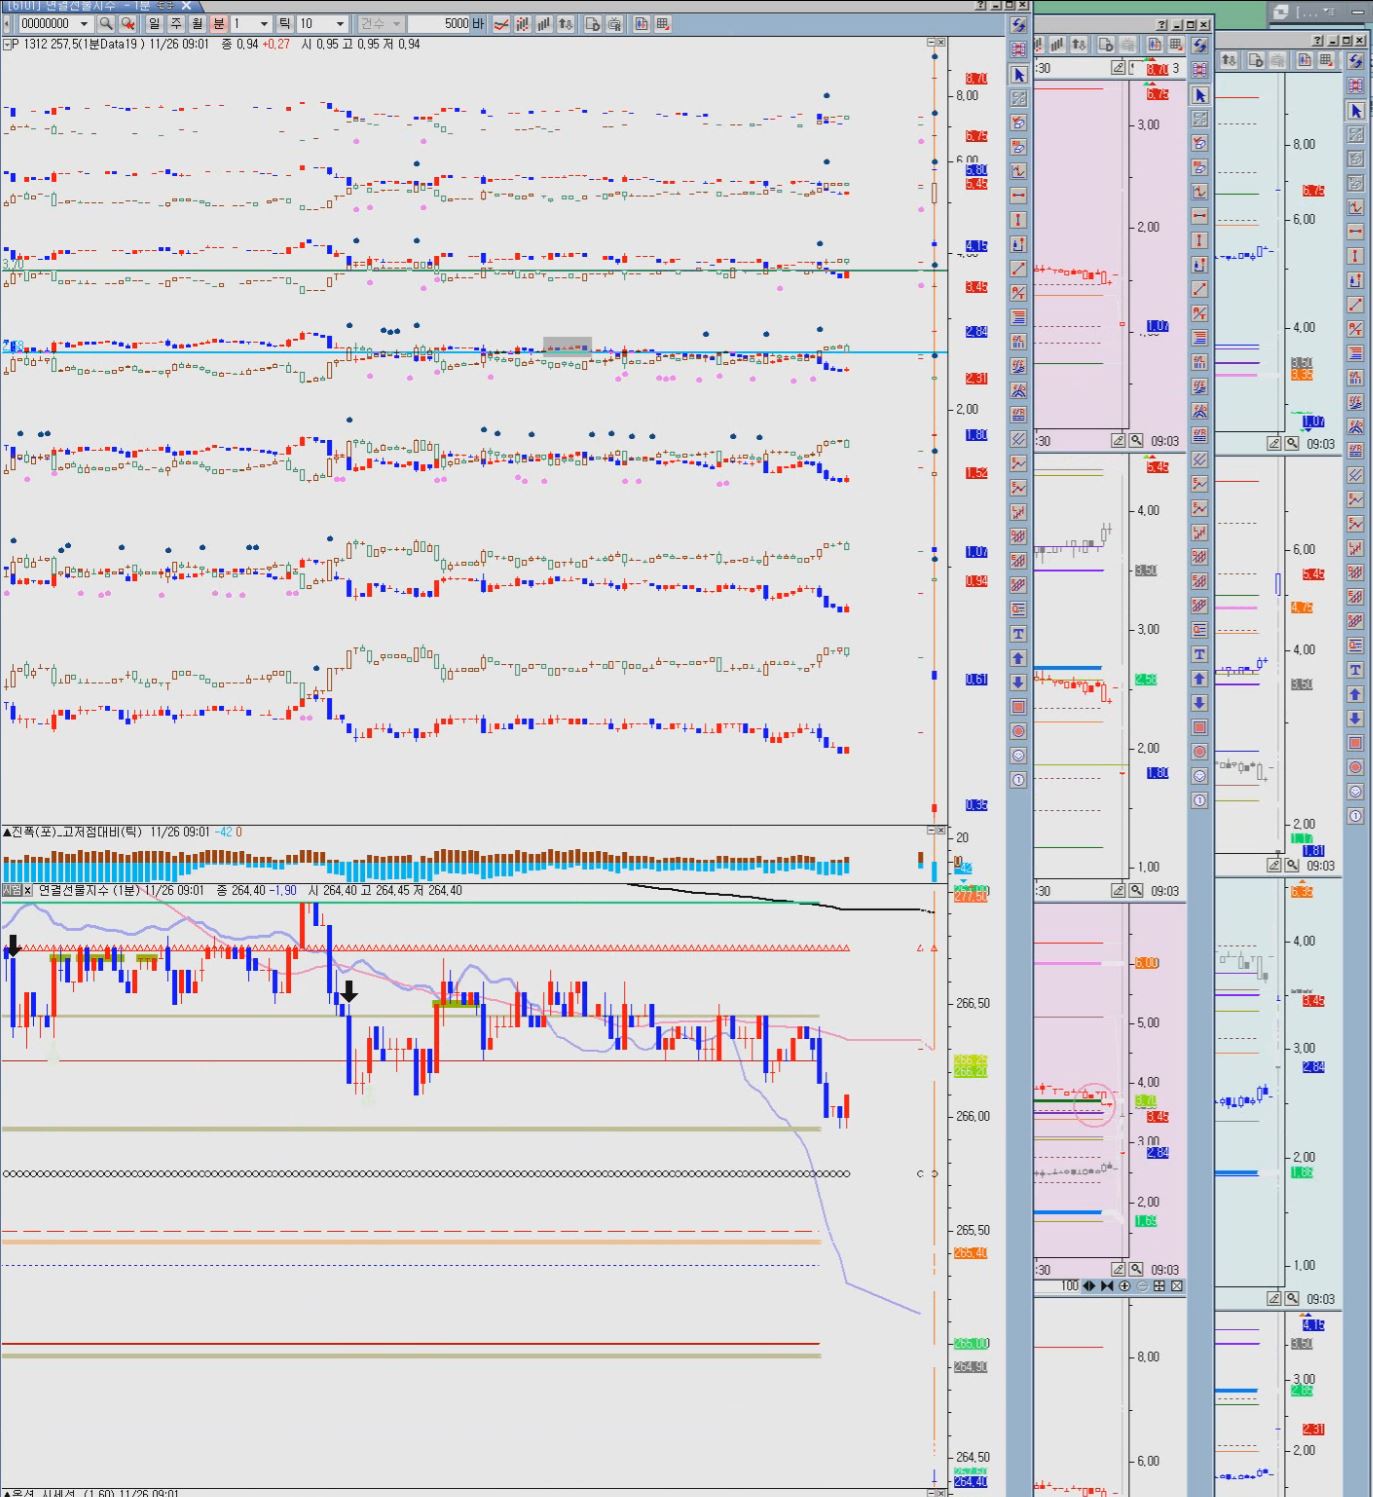
Task: Click the line chart type icon in the top toolbar
Action: point(501,23)
